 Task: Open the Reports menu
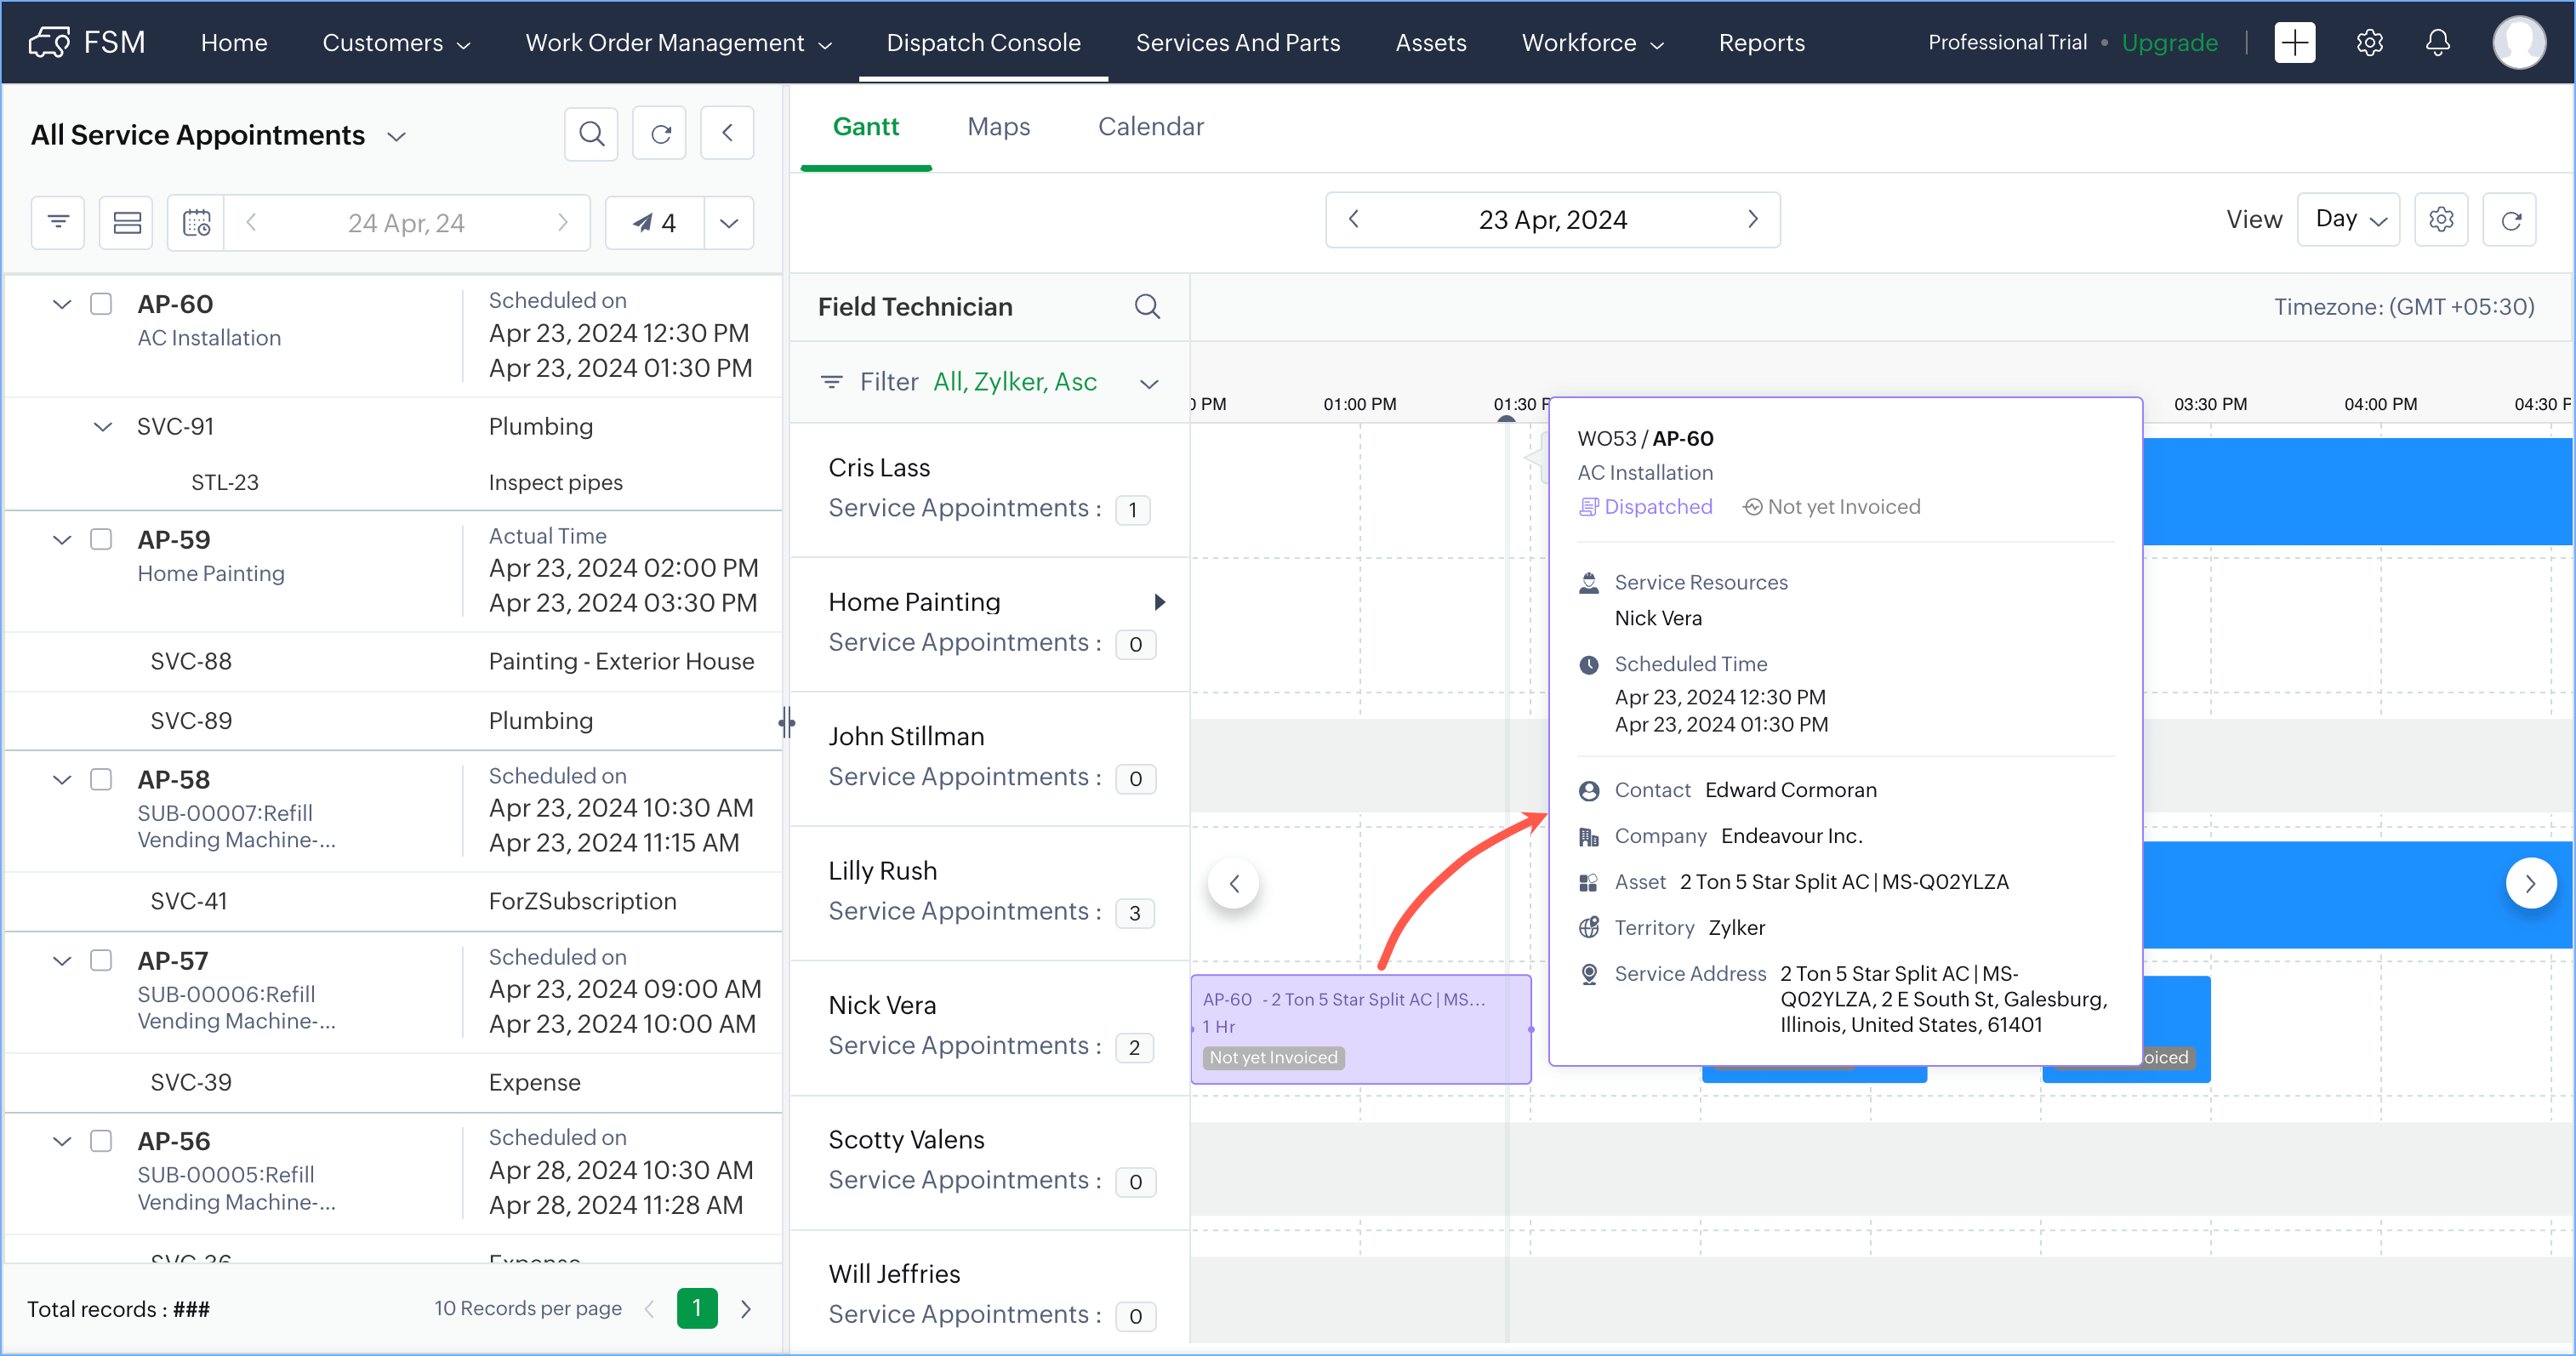1761,43
